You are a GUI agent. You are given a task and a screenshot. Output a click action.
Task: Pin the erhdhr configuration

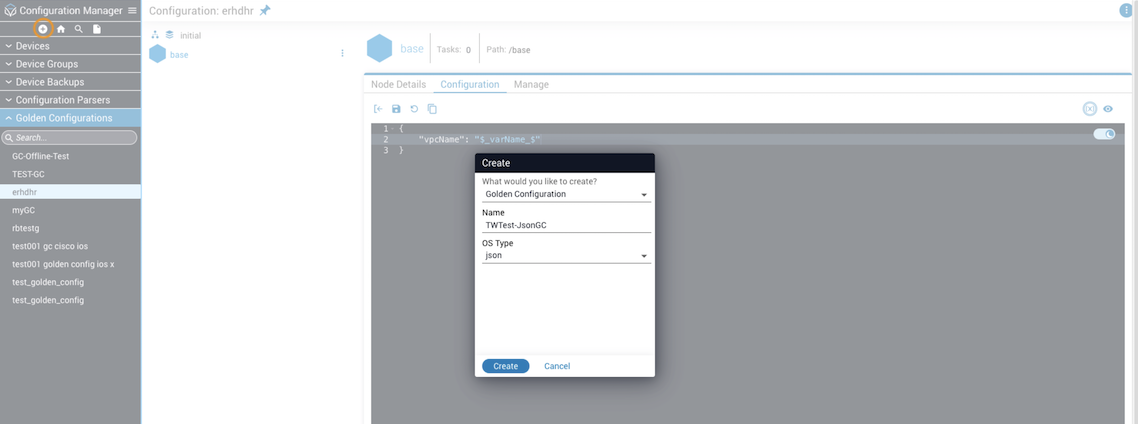(265, 10)
